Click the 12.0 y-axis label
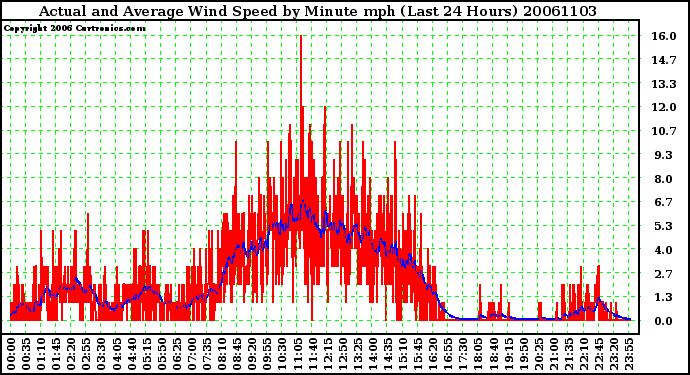690x375 pixels. point(664,107)
